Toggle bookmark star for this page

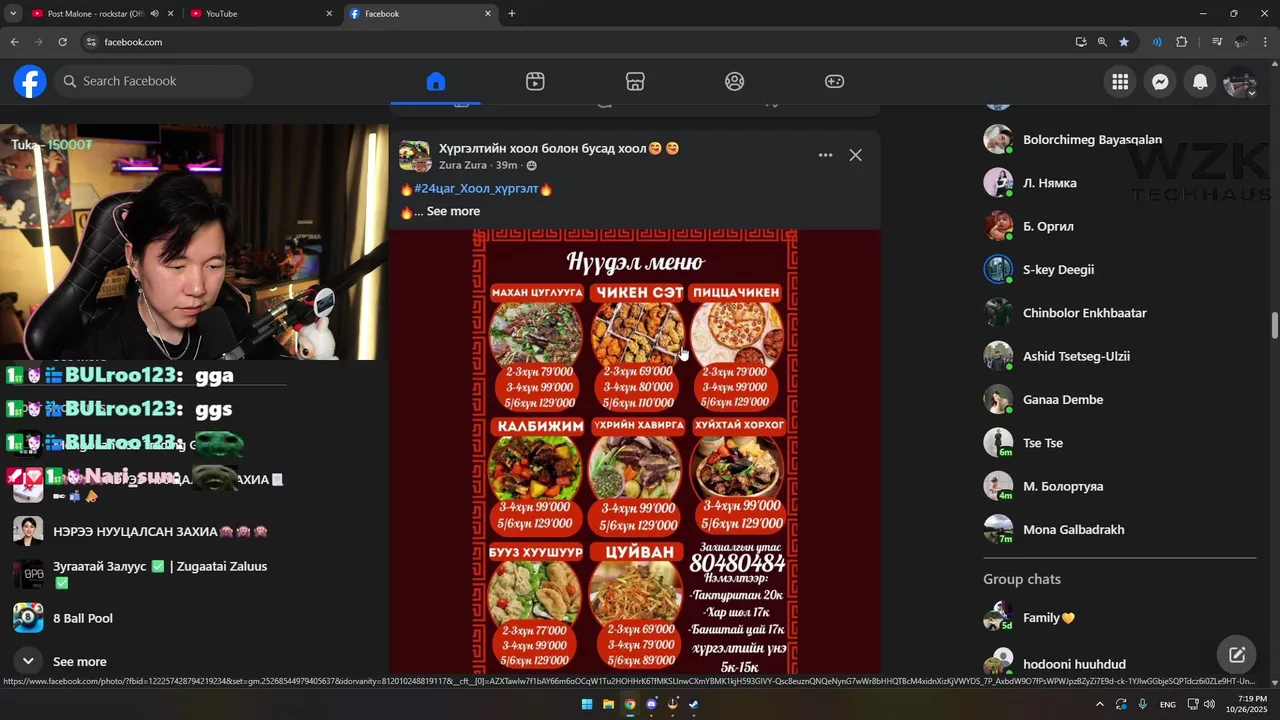tap(1124, 42)
